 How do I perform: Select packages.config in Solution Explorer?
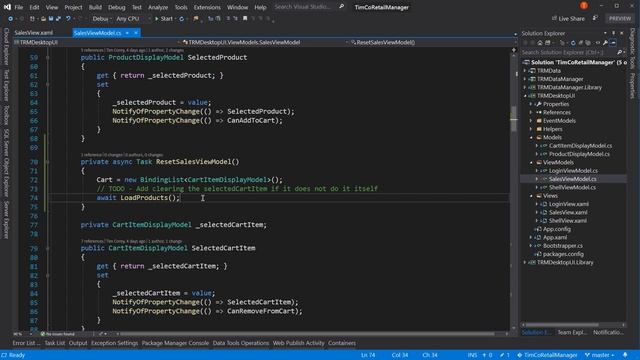click(563, 254)
